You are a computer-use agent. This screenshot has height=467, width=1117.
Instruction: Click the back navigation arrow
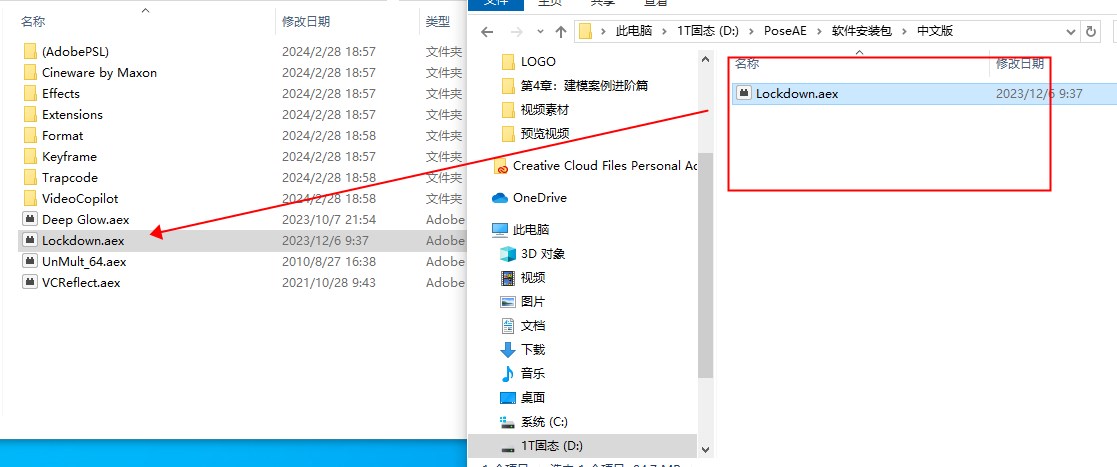point(487,31)
